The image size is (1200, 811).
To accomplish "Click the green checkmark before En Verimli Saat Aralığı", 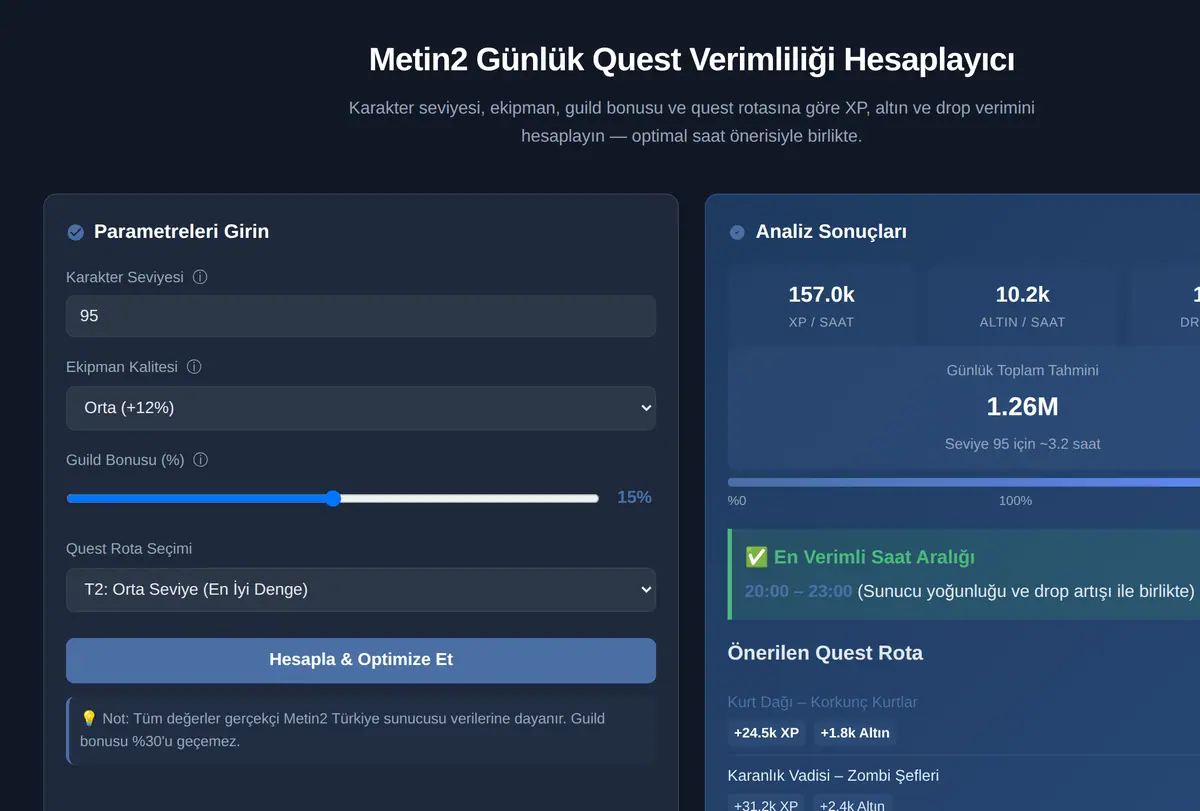I will click(x=756, y=558).
